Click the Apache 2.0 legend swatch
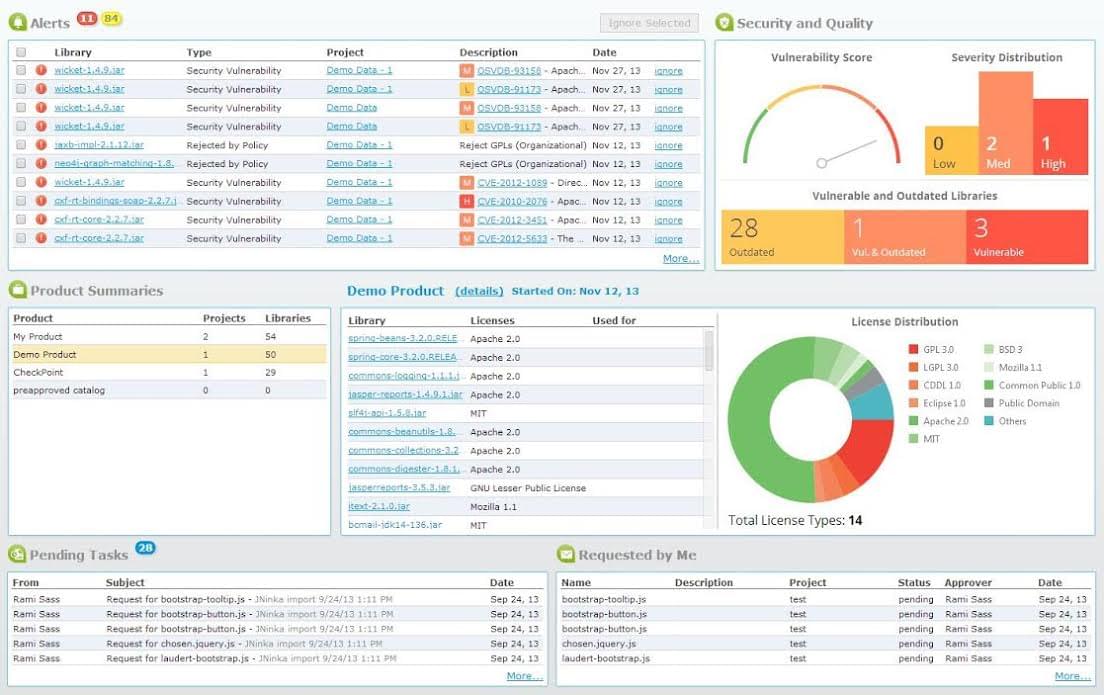This screenshot has height=695, width=1104. tap(913, 421)
